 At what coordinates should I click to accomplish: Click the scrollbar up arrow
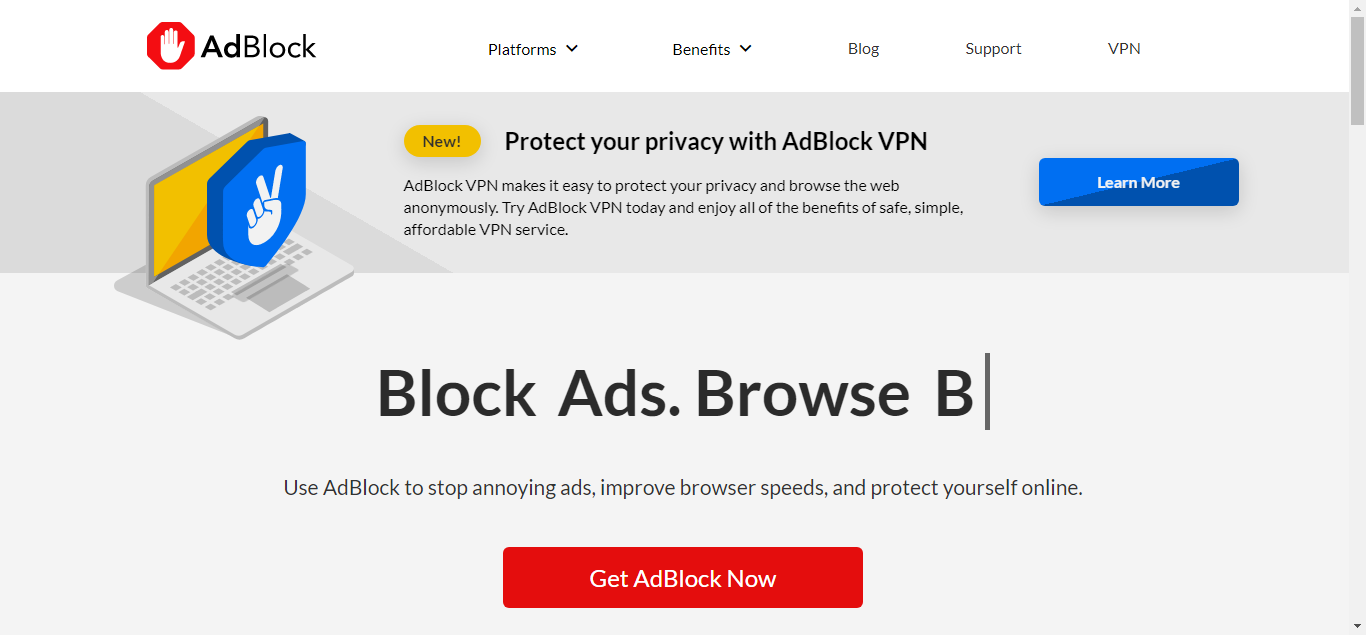(1357, 8)
